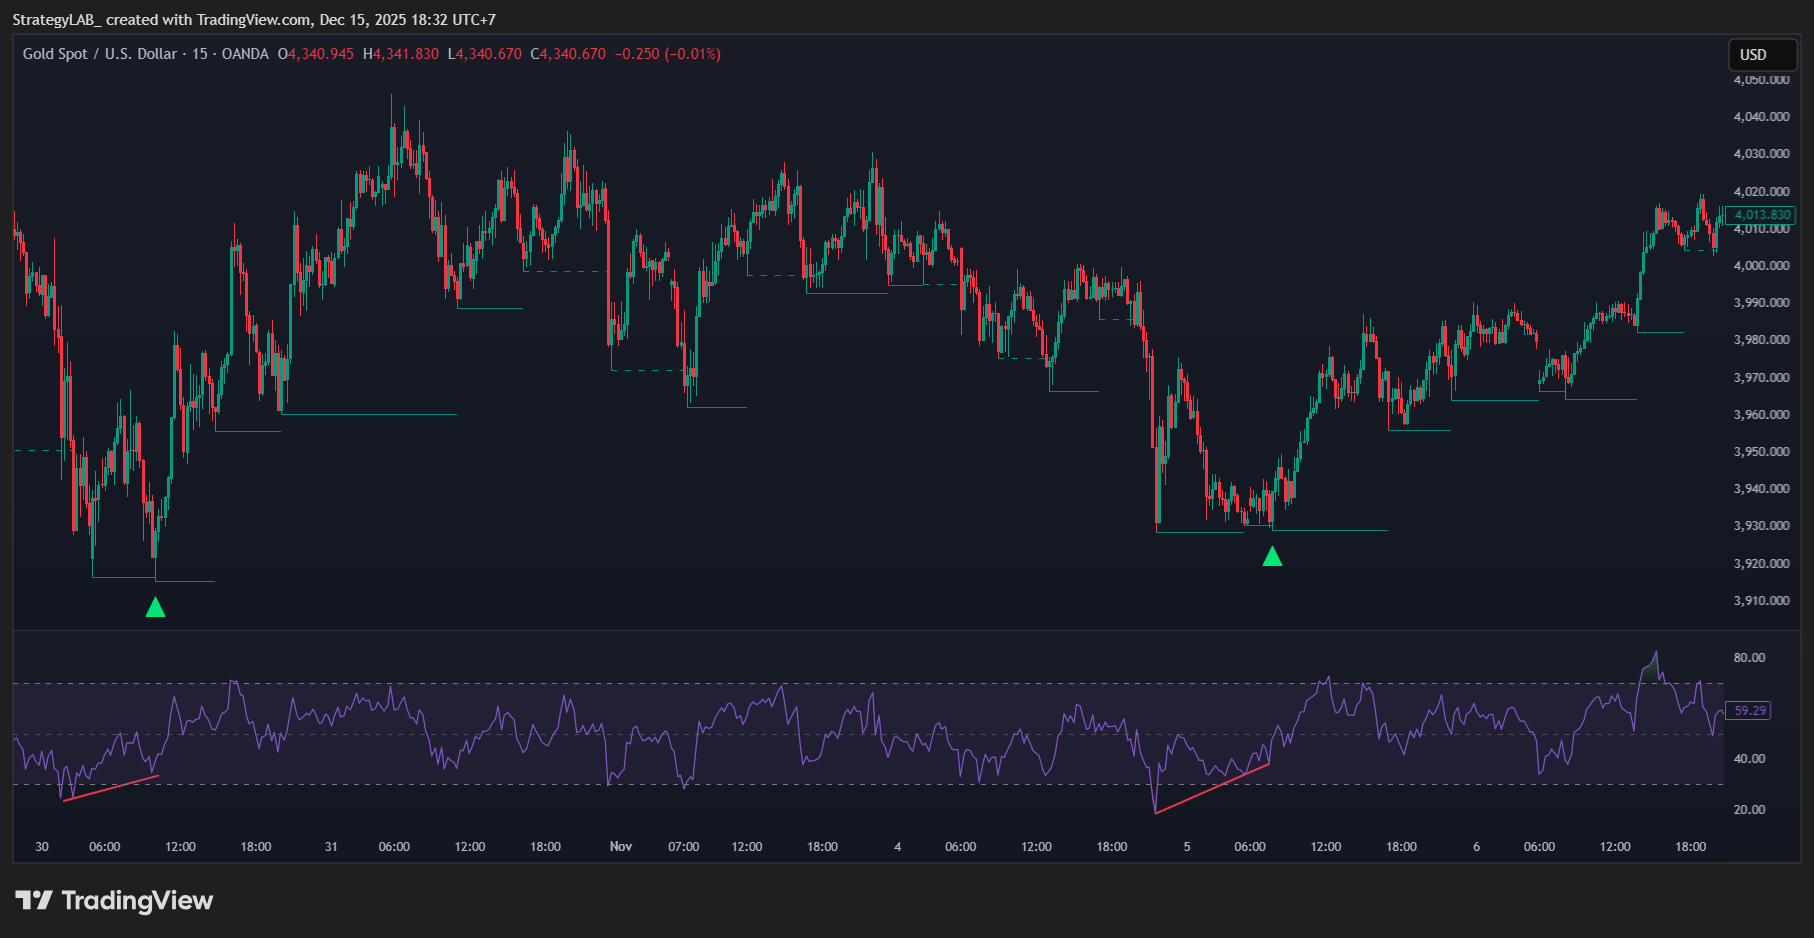Screen dimensions: 1814x938
Task: Select the current price label 4,013.830
Action: [1761, 215]
